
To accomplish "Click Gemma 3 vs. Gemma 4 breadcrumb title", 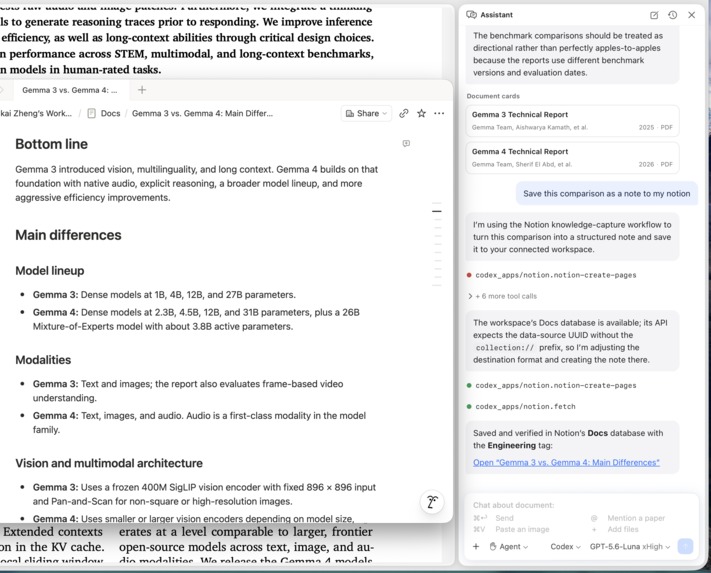I will (x=202, y=113).
